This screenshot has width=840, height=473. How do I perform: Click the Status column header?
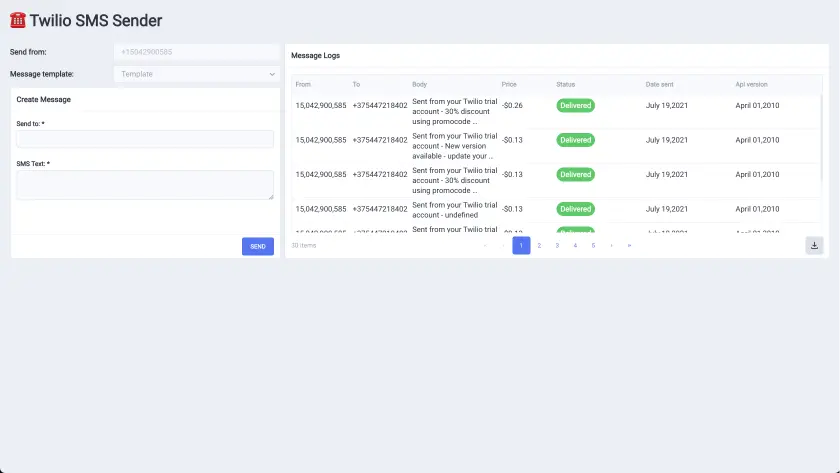point(565,85)
